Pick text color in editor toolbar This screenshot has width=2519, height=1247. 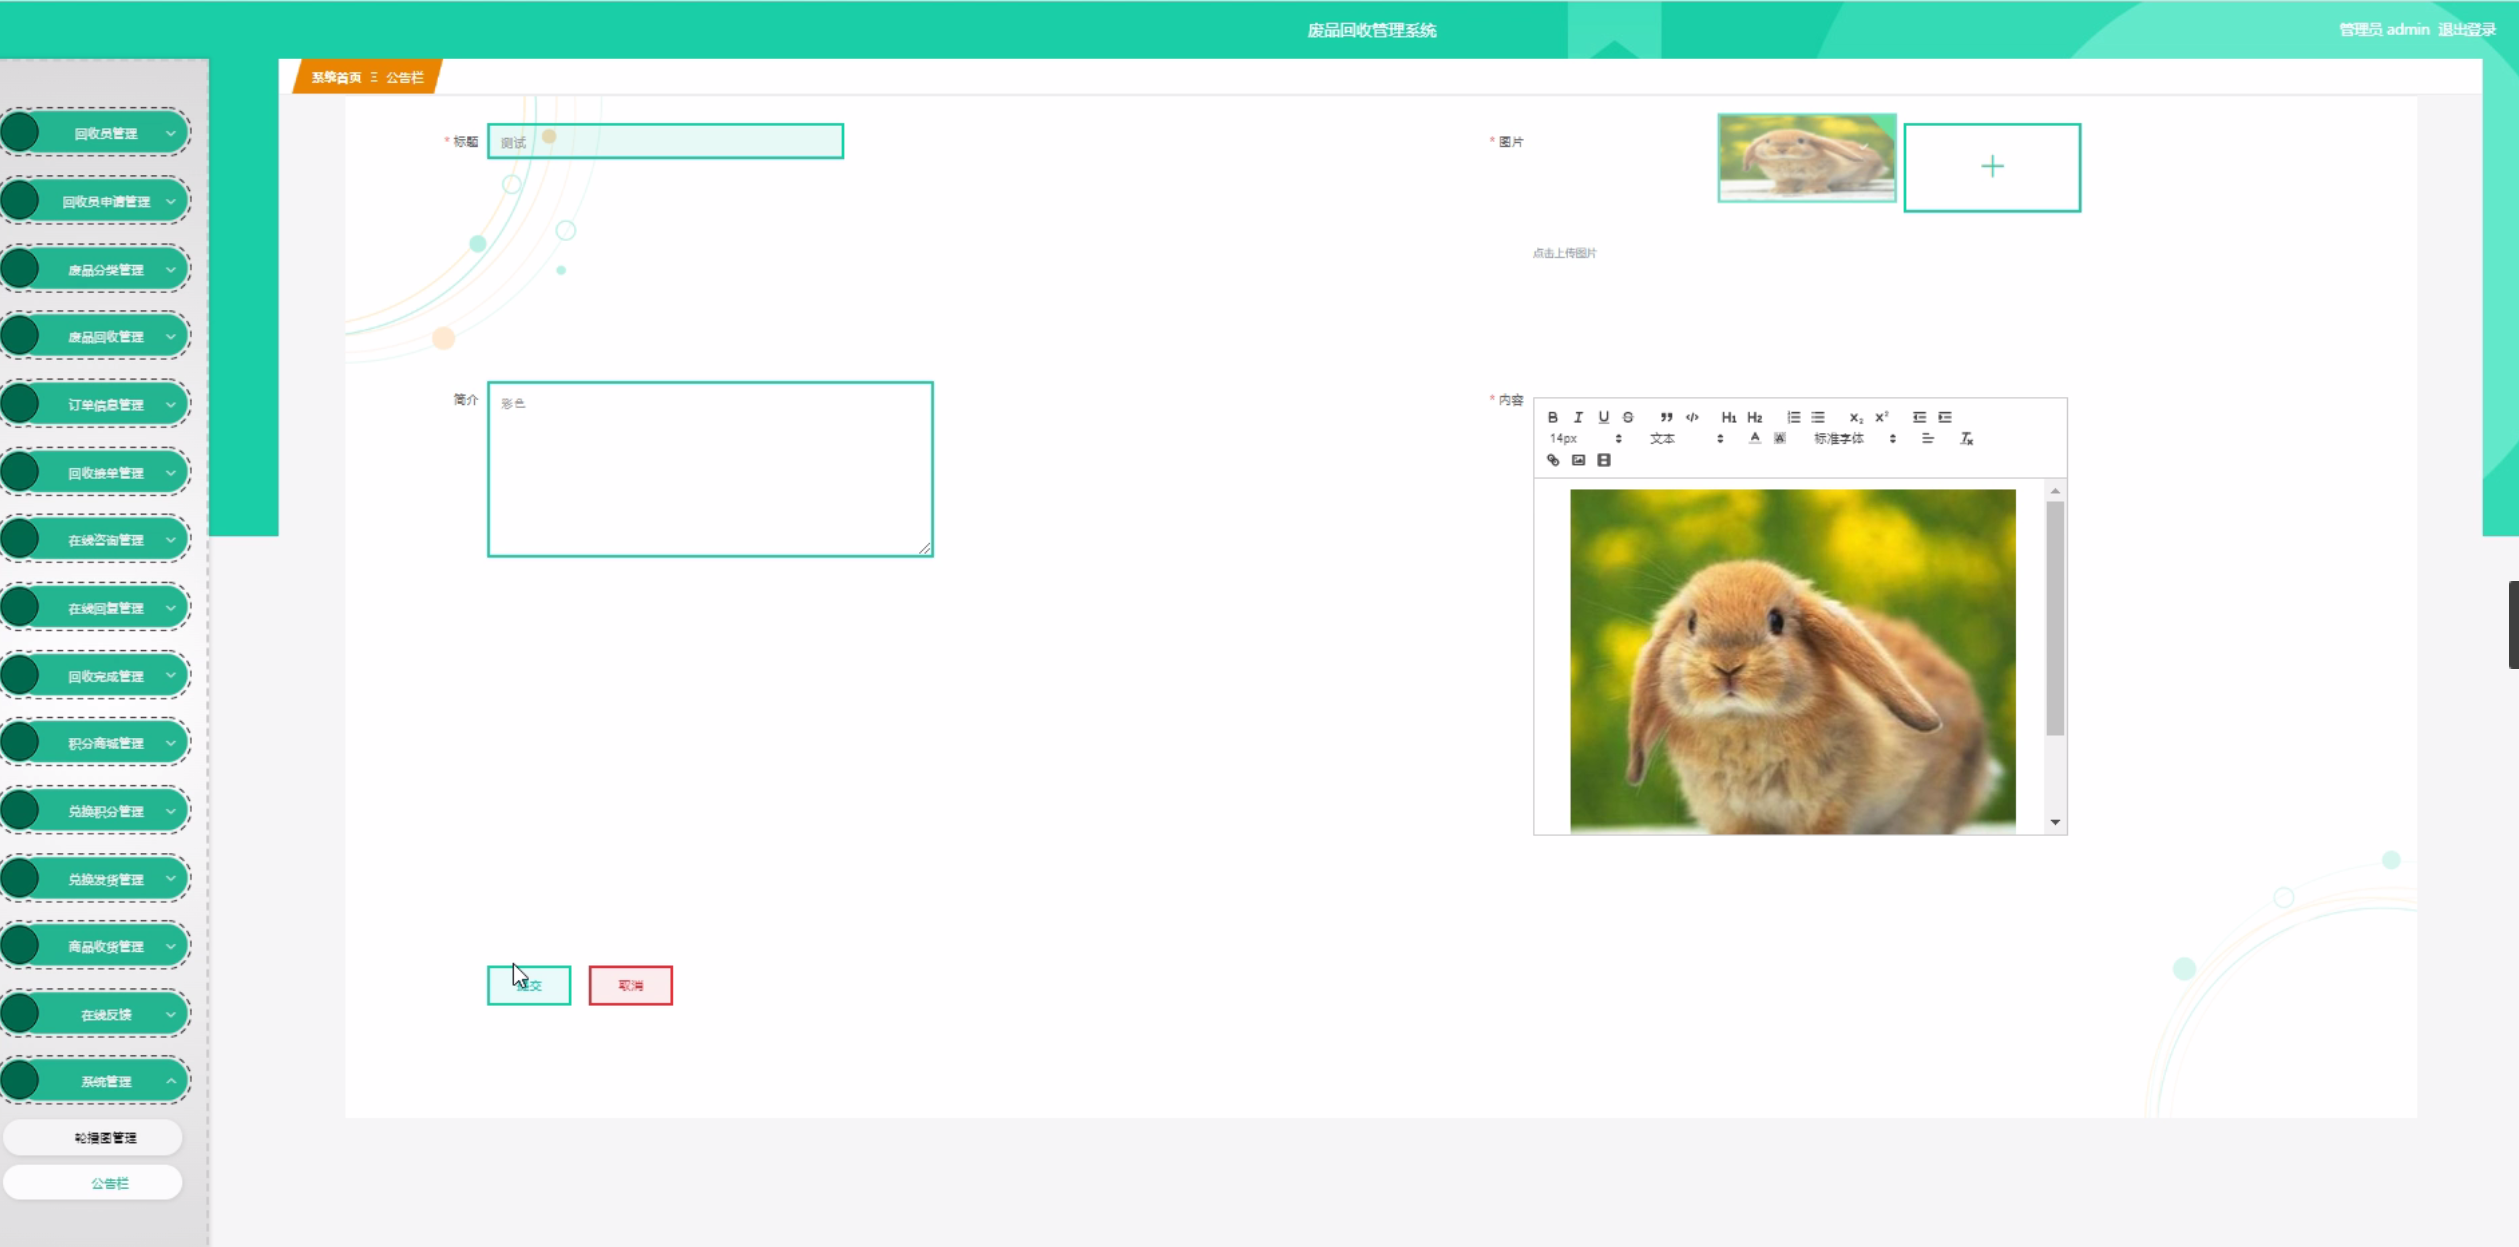[1754, 438]
